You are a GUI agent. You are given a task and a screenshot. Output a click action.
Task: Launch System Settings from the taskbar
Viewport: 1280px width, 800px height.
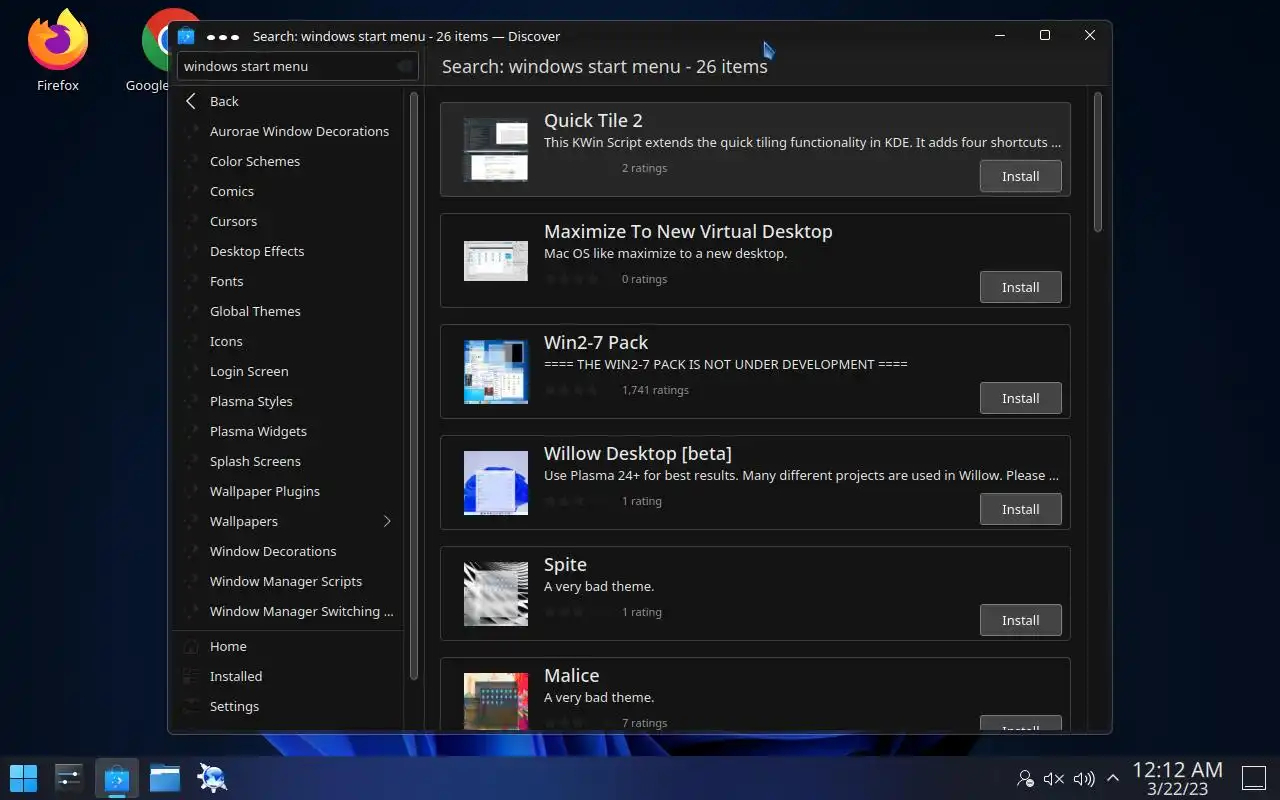point(69,777)
